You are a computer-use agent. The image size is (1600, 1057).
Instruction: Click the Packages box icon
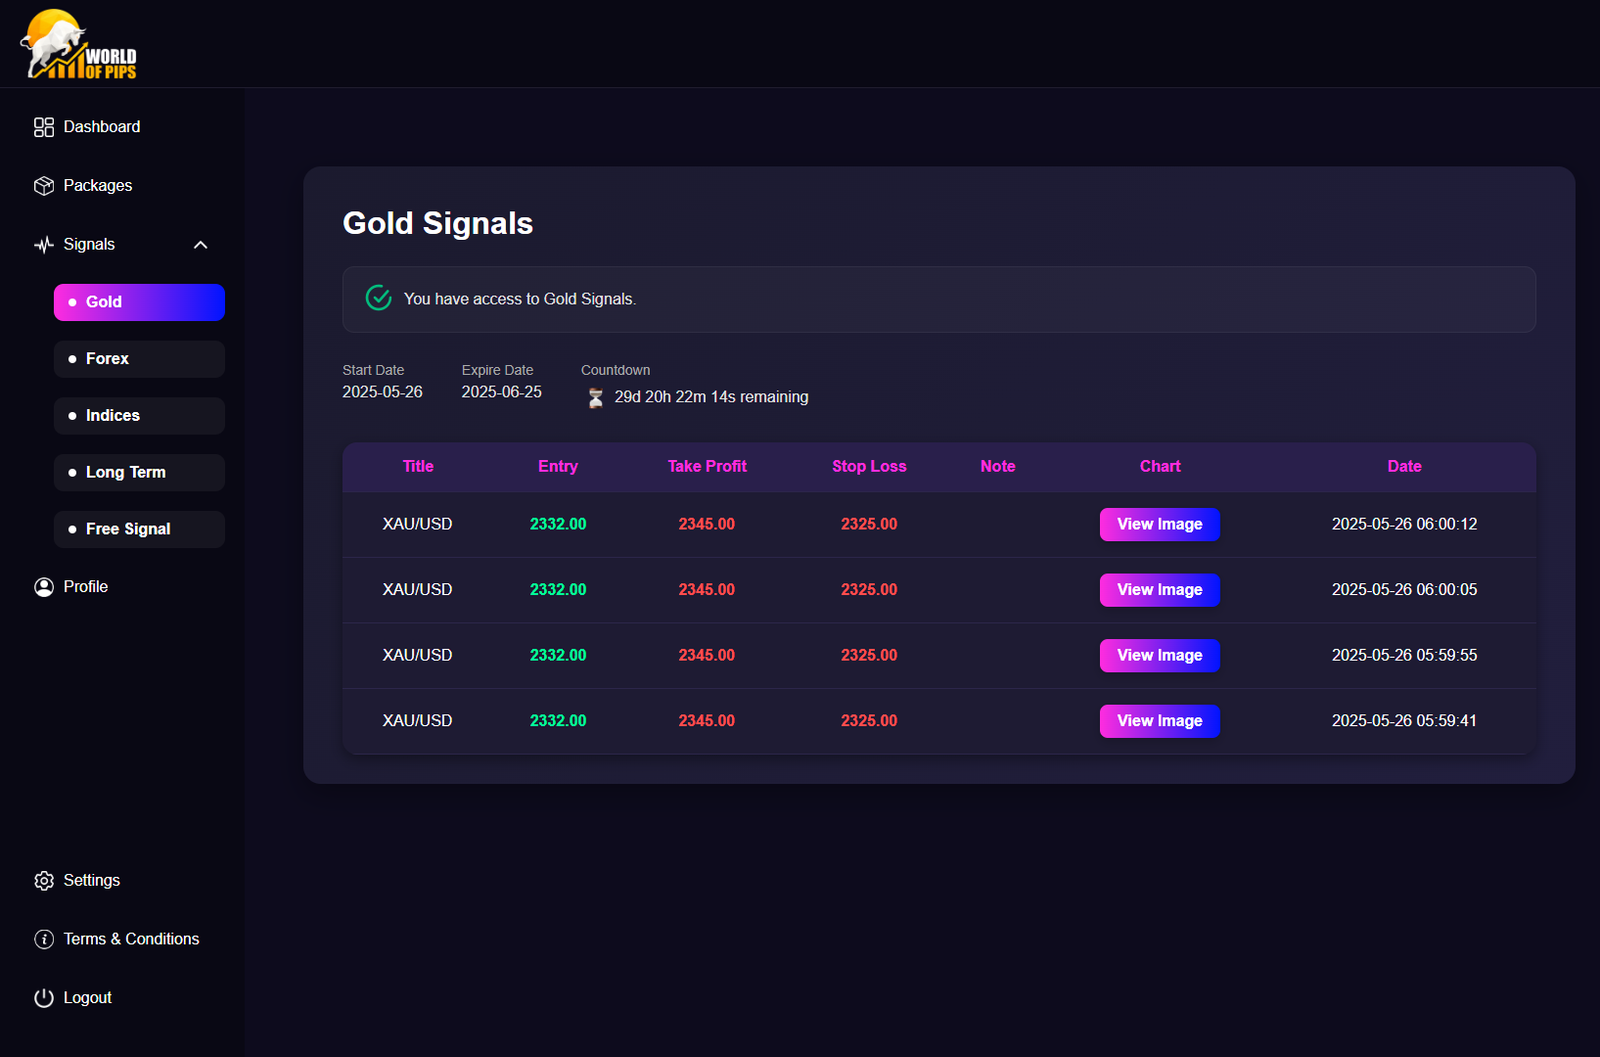[x=44, y=186]
